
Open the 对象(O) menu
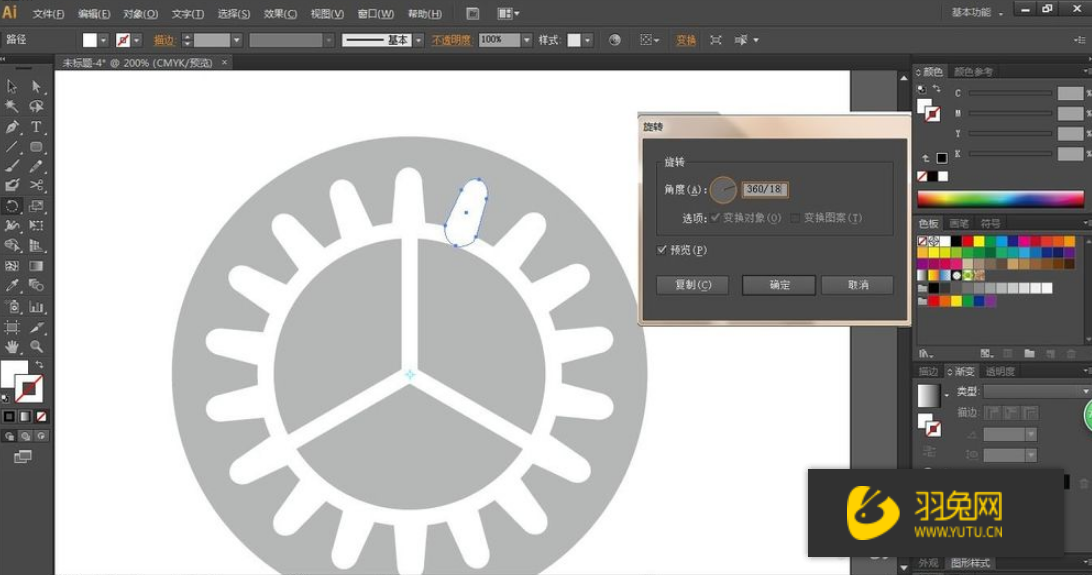140,14
